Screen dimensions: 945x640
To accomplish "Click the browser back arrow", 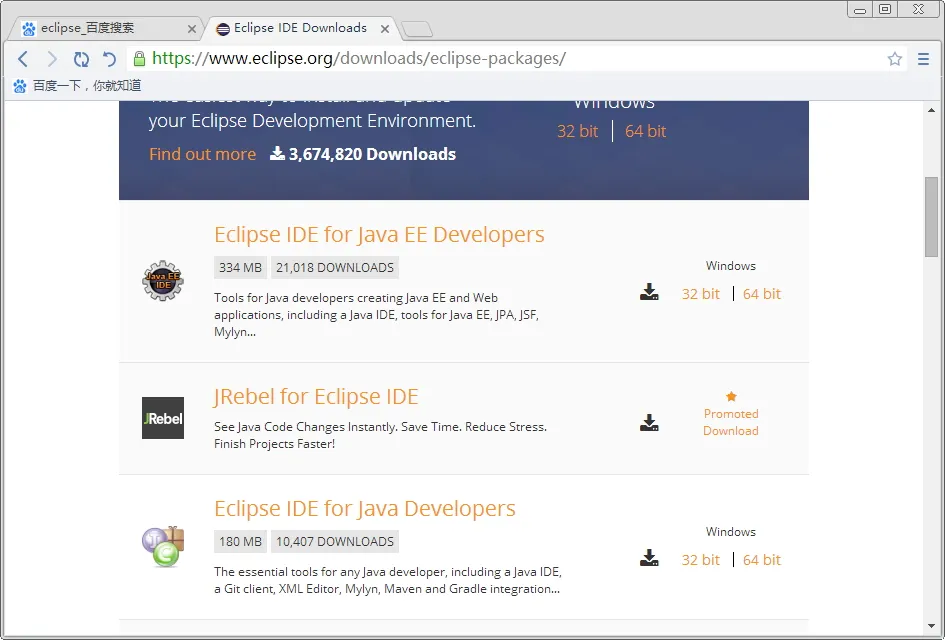I will pyautogui.click(x=23, y=59).
